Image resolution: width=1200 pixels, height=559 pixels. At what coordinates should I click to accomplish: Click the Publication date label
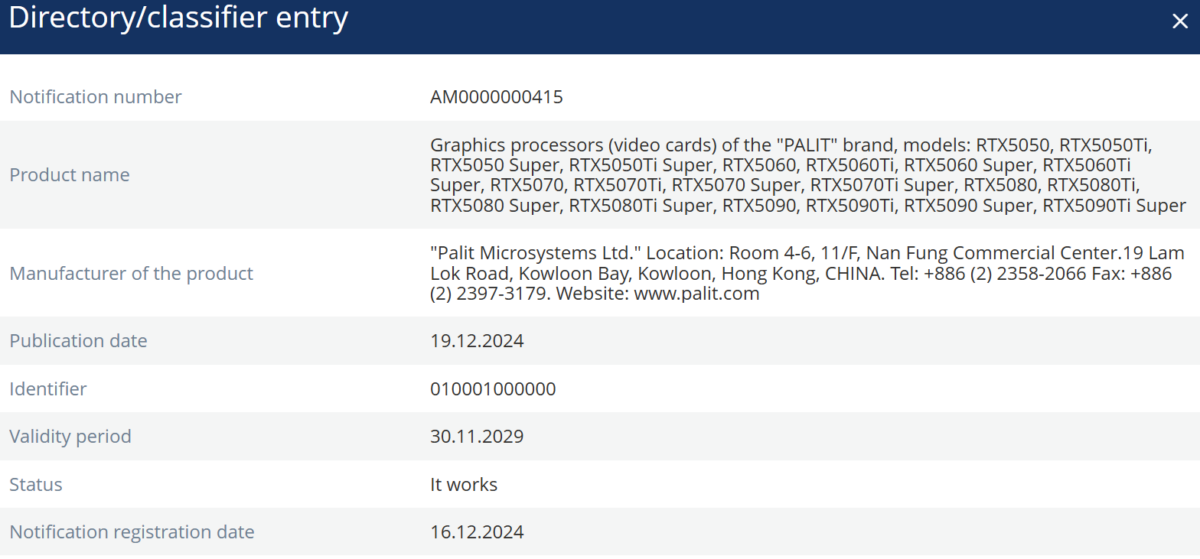coord(78,341)
